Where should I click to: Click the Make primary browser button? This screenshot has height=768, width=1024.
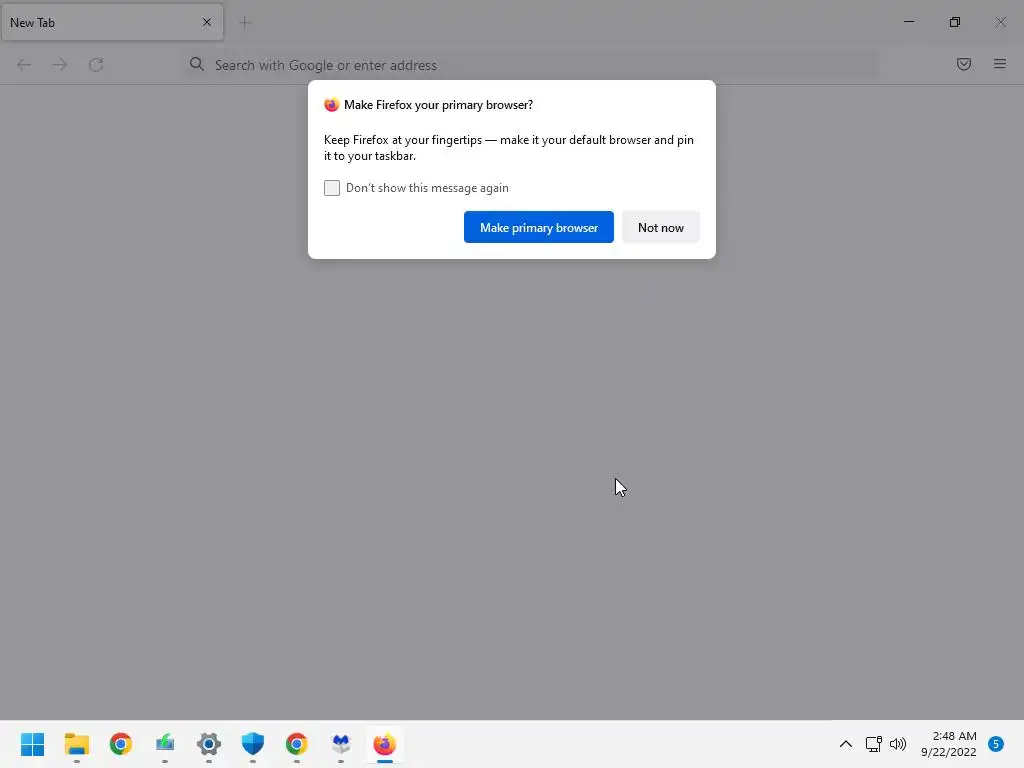coord(538,227)
